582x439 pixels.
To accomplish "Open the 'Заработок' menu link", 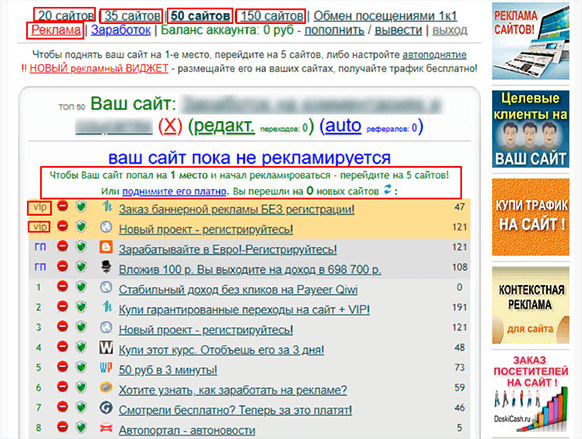I will [121, 30].
